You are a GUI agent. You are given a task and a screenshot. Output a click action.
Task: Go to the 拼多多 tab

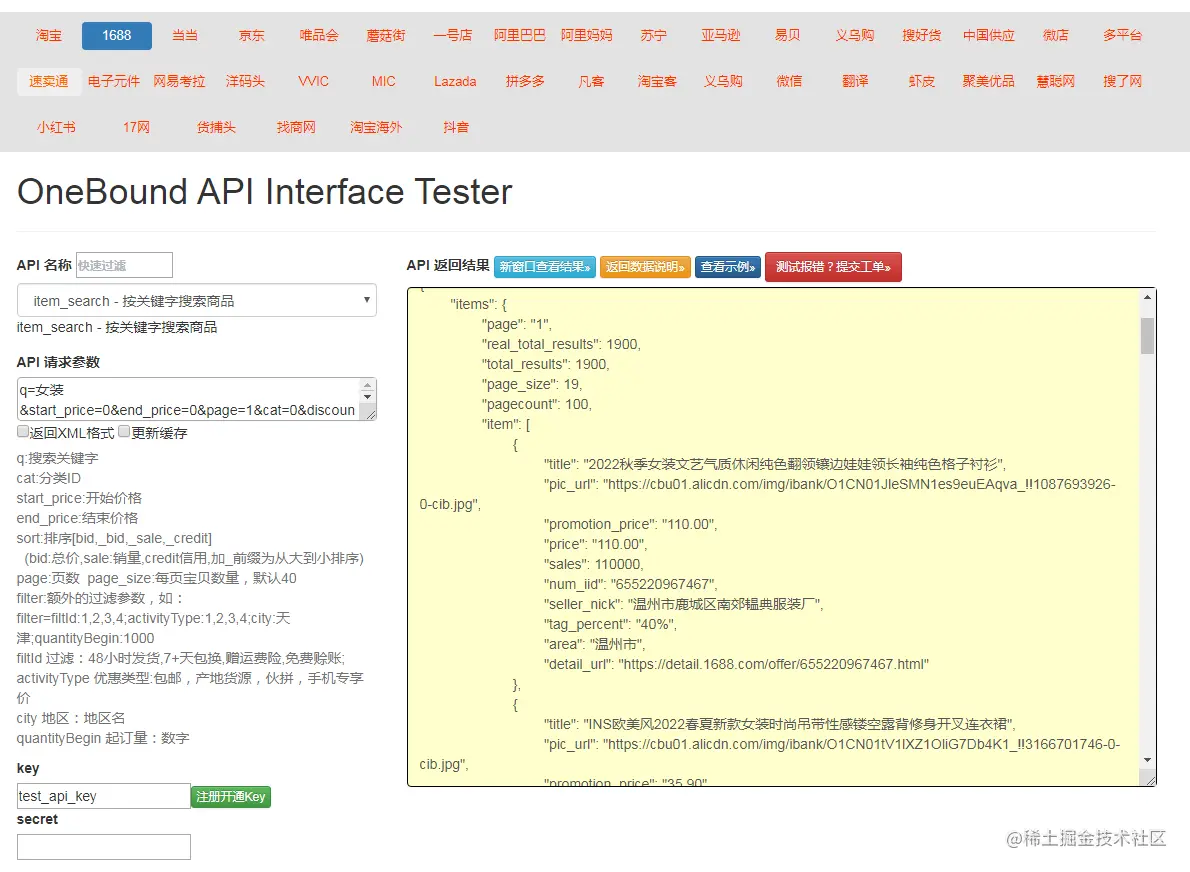click(x=525, y=81)
